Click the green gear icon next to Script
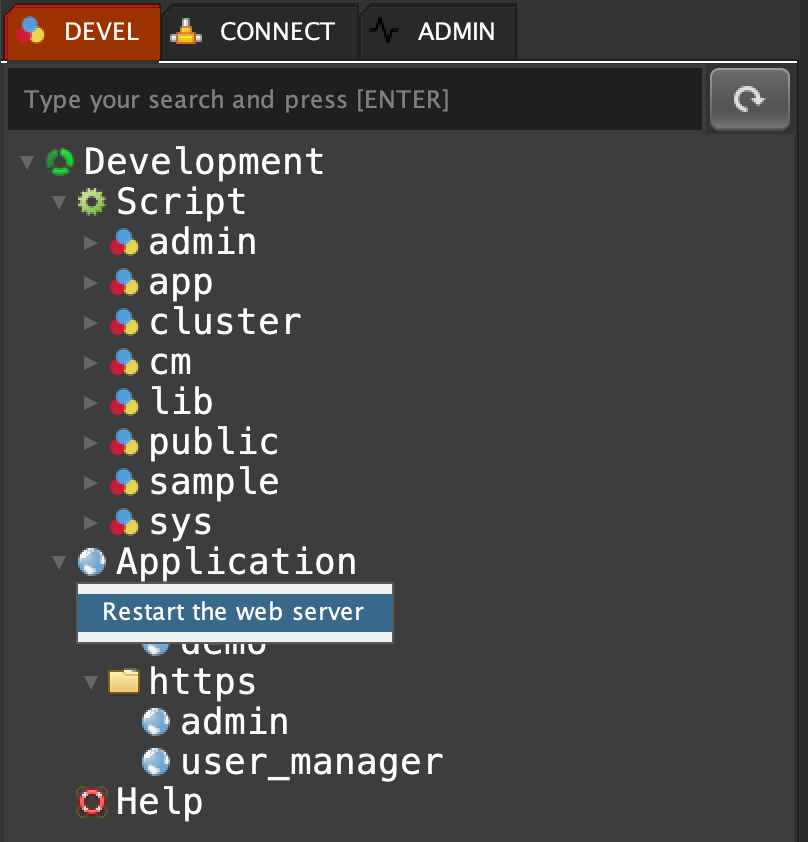 91,202
